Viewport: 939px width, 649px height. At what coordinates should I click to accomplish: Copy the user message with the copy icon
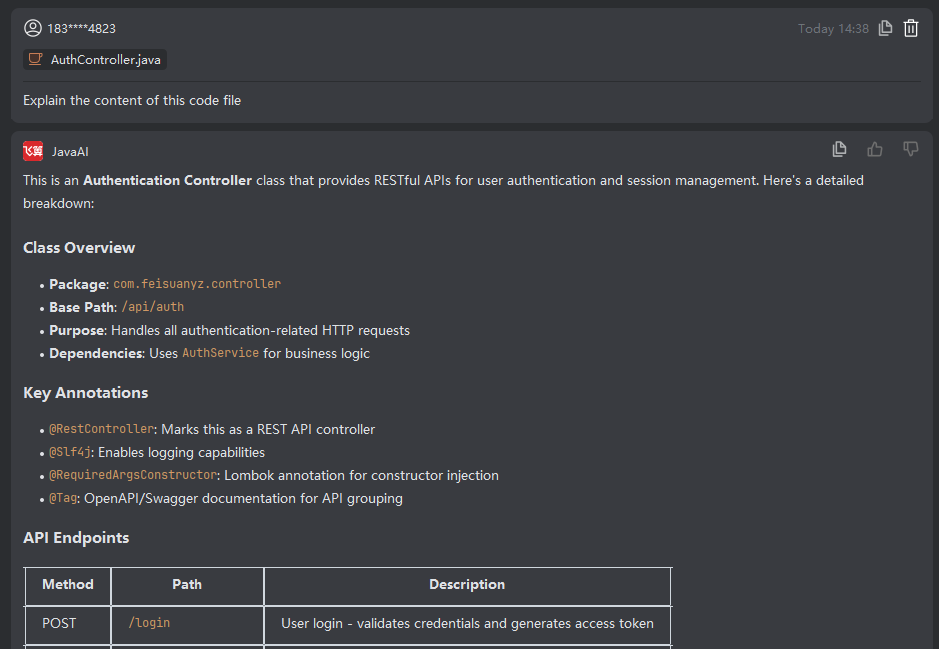click(885, 28)
